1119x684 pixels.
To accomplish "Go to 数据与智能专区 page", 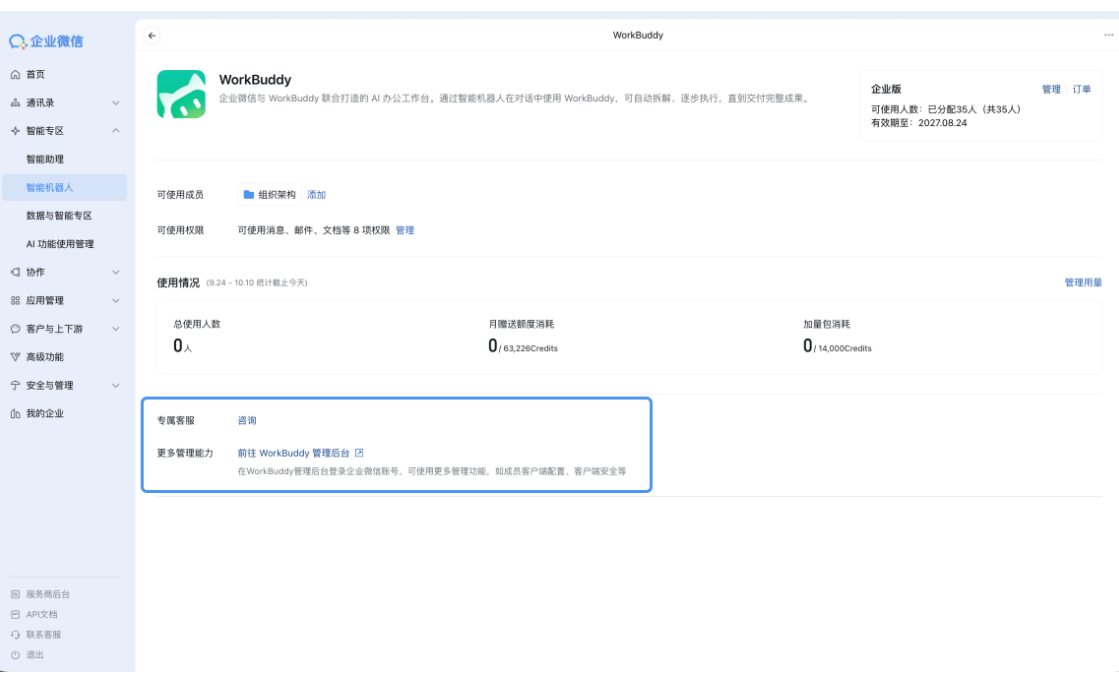I will click(65, 216).
